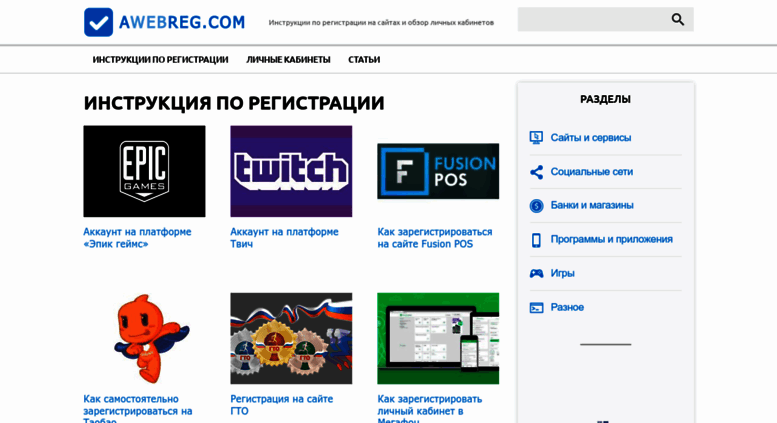The width and height of the screenshot is (777, 423).
Task: Open the Megafon devices thumbnail
Action: pos(438,338)
